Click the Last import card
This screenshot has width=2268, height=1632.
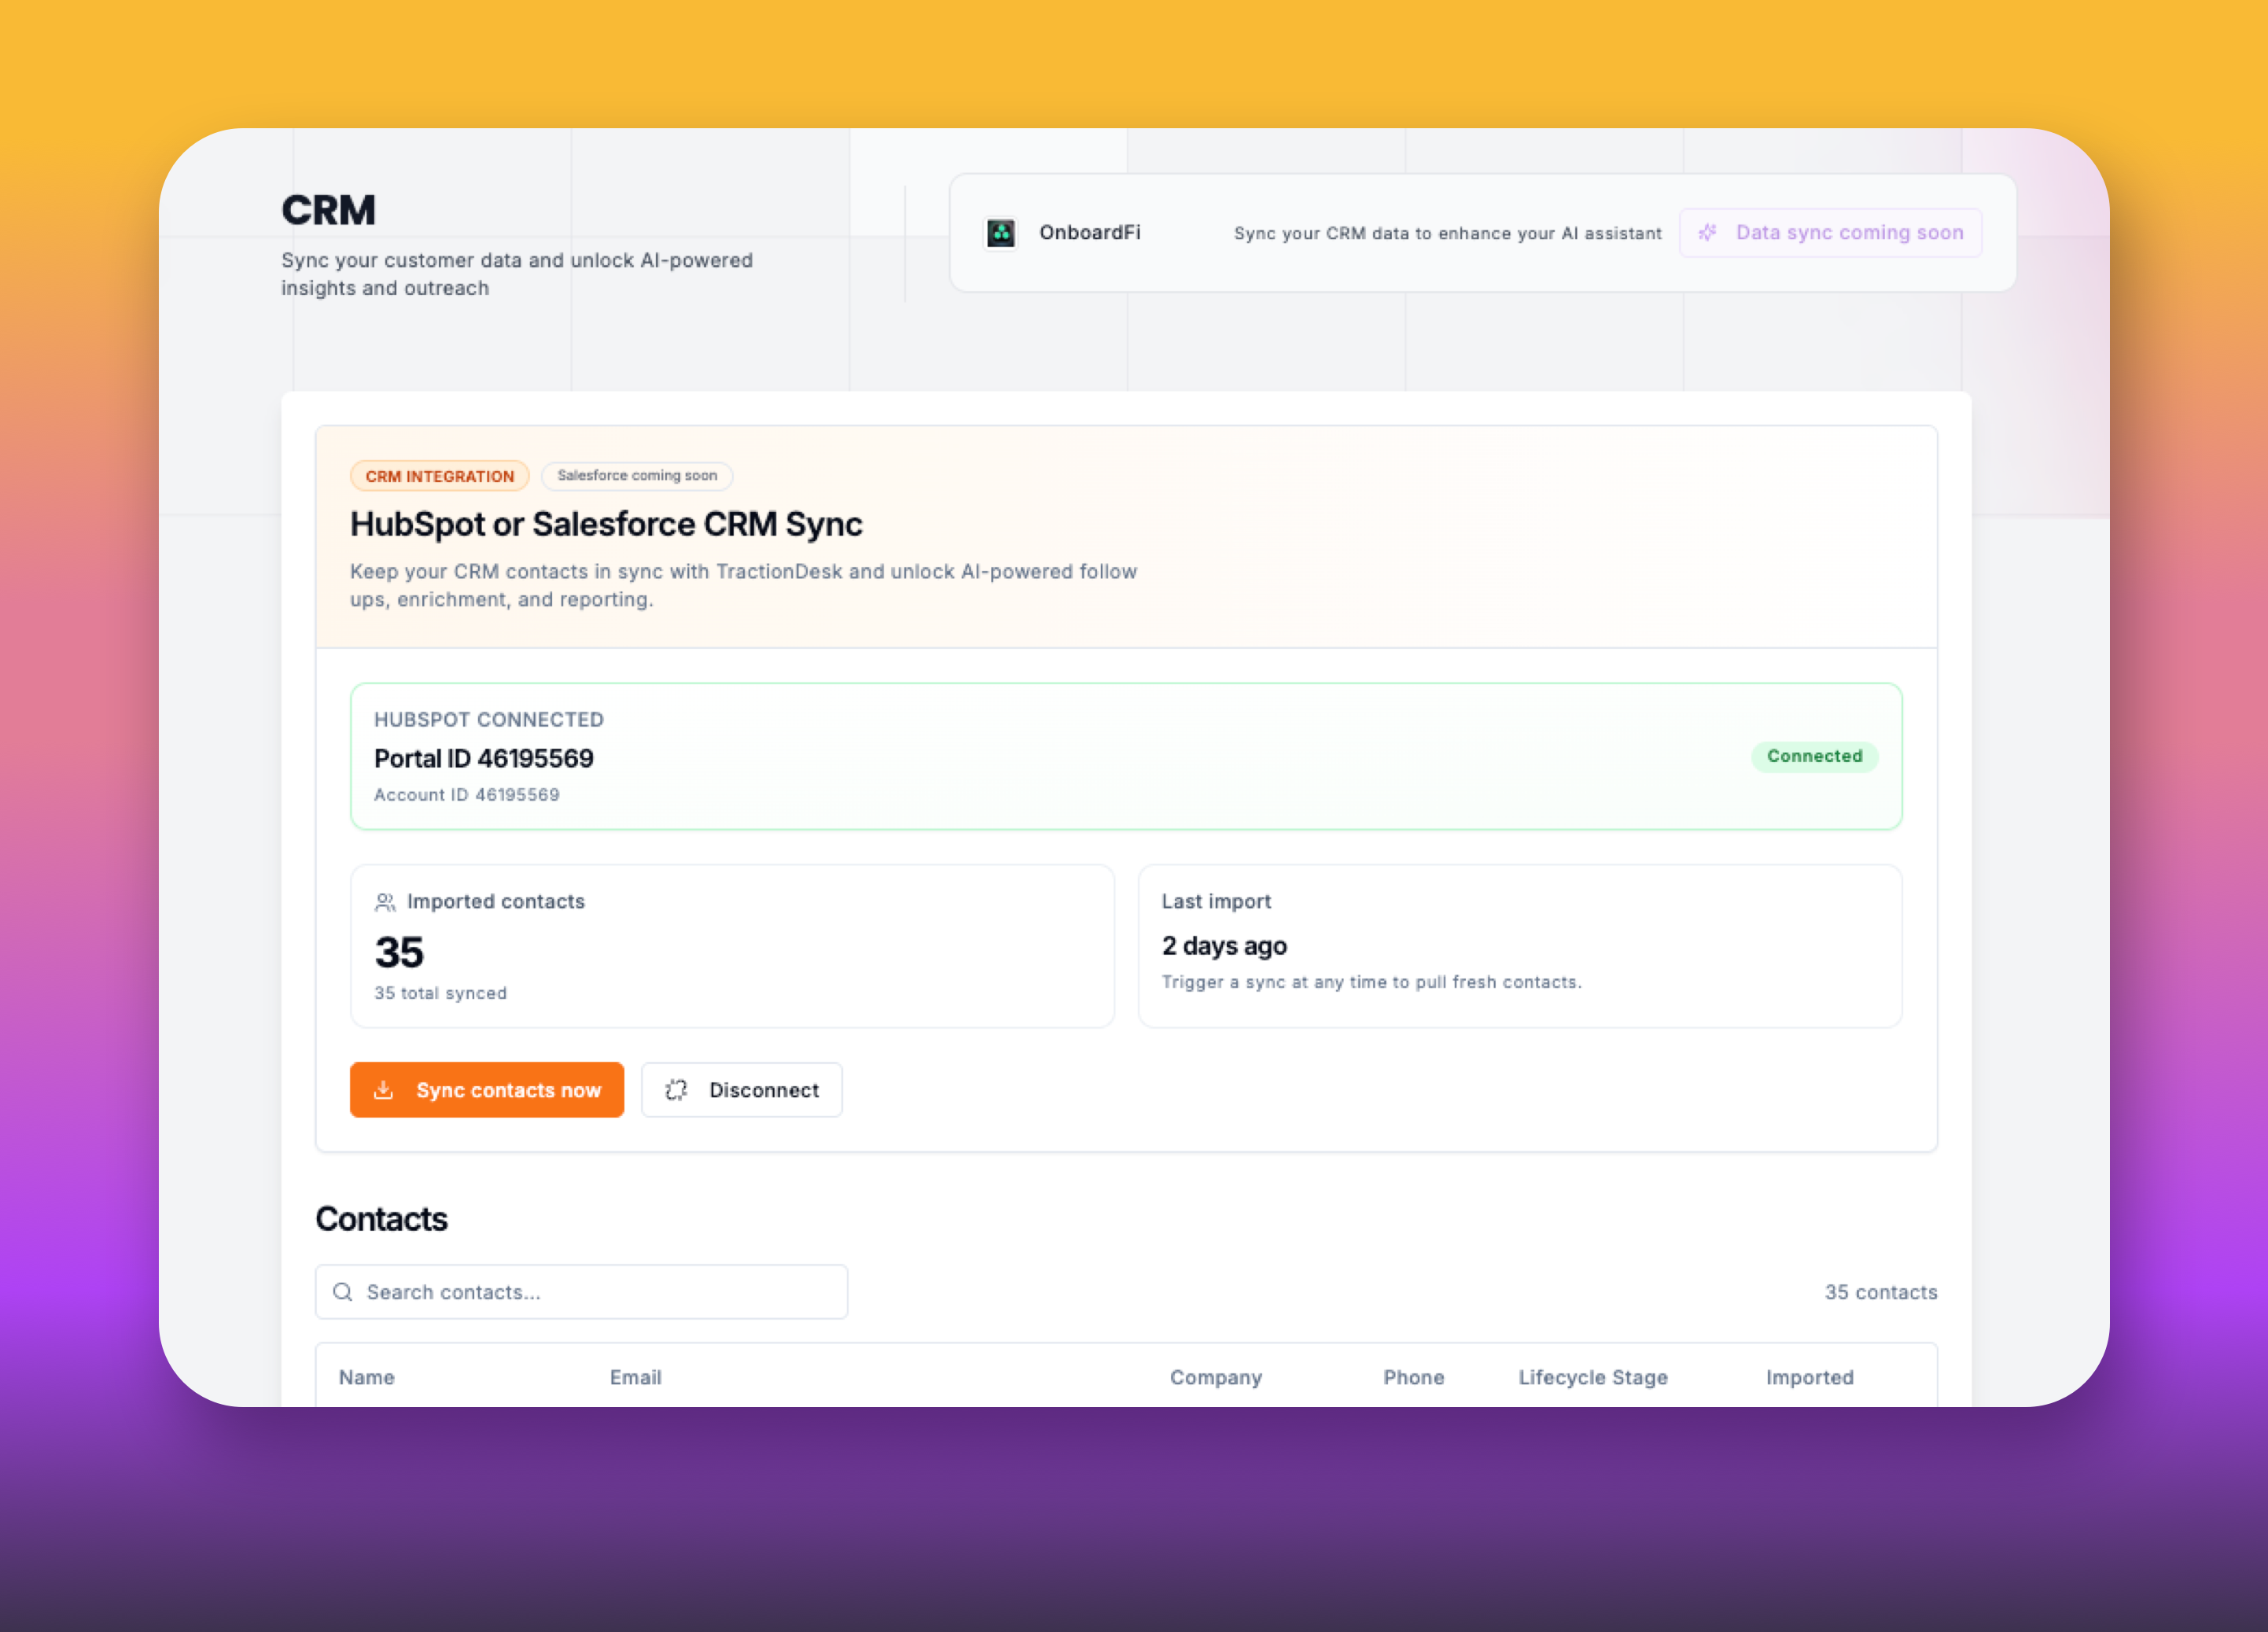1519,945
